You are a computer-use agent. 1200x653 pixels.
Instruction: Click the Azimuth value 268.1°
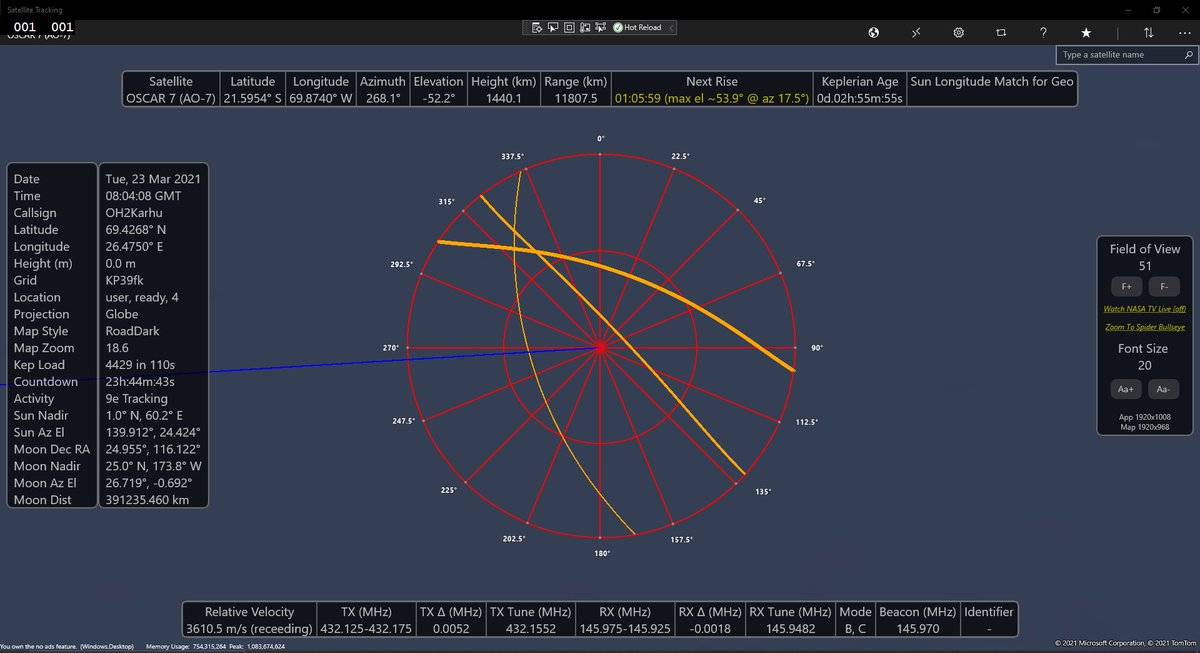coord(383,99)
